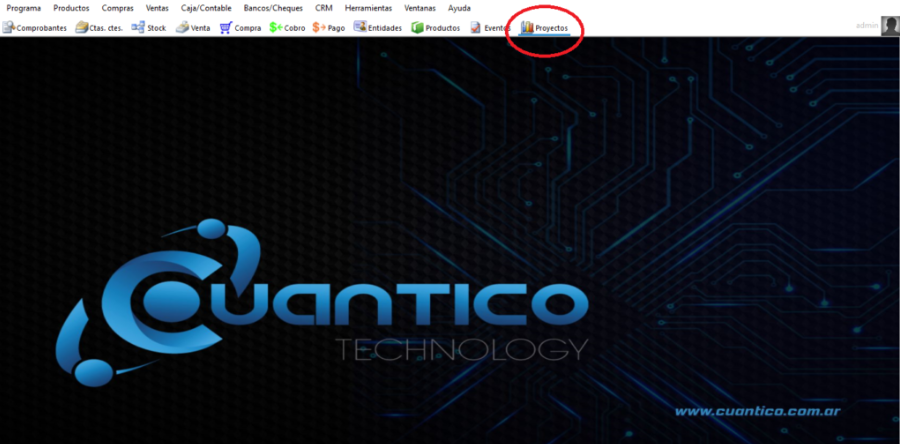Viewport: 900px width, 444px height.
Task: Open the Eventos calendar icon
Action: (475, 28)
